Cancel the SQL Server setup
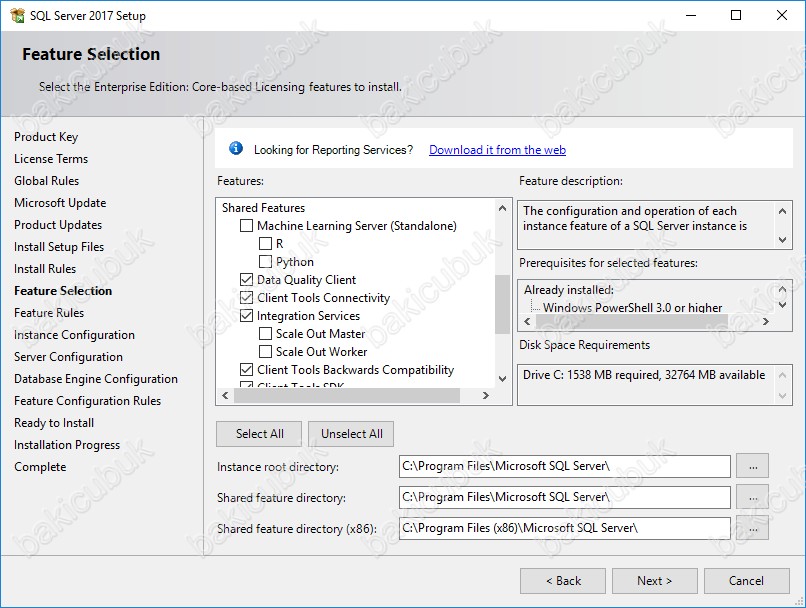Screen dimensions: 806x608 [747, 581]
